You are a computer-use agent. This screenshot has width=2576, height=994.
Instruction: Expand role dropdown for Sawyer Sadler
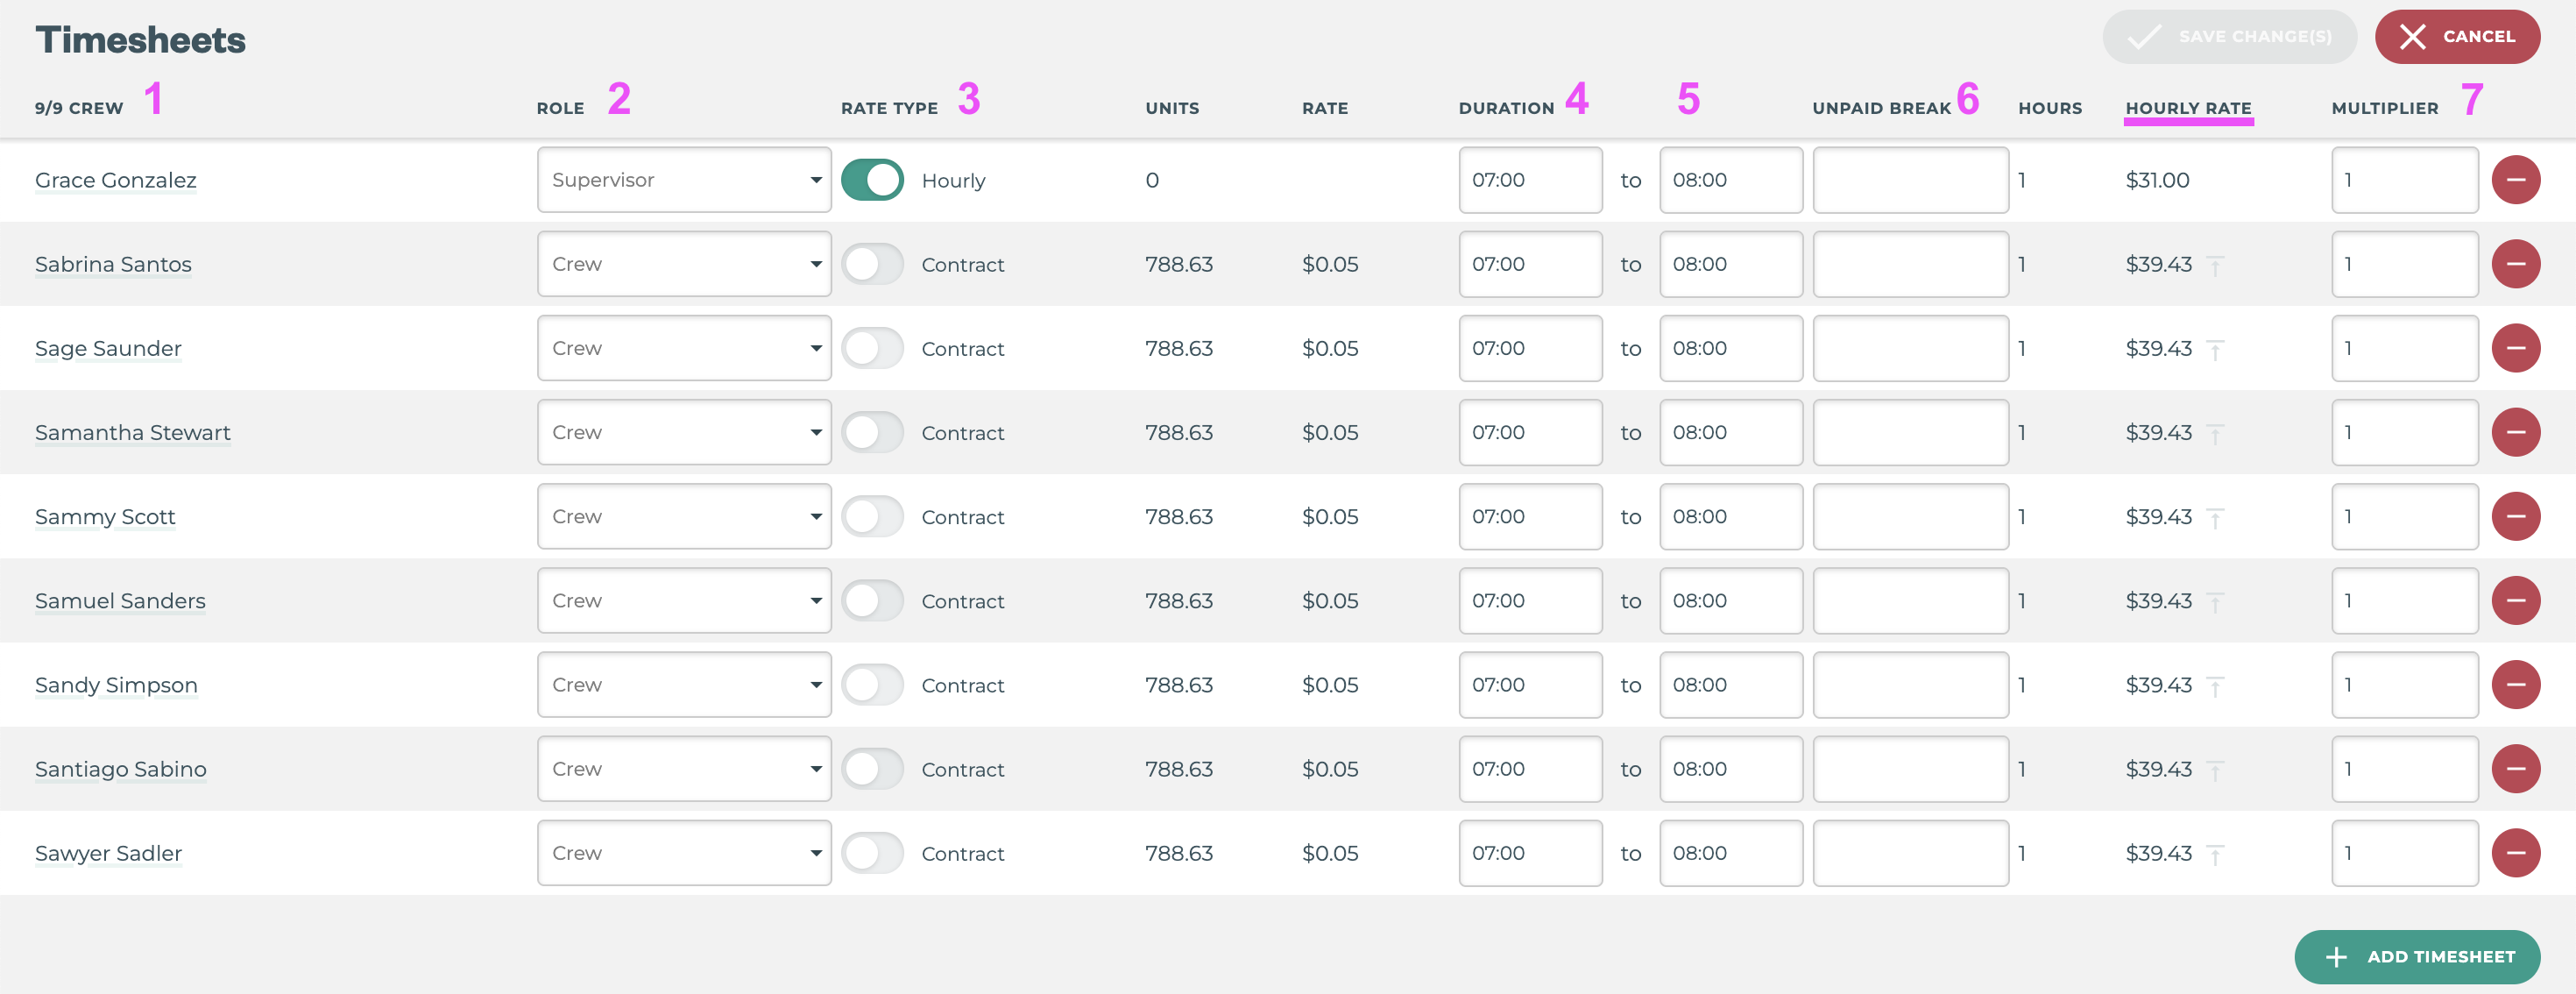684,853
